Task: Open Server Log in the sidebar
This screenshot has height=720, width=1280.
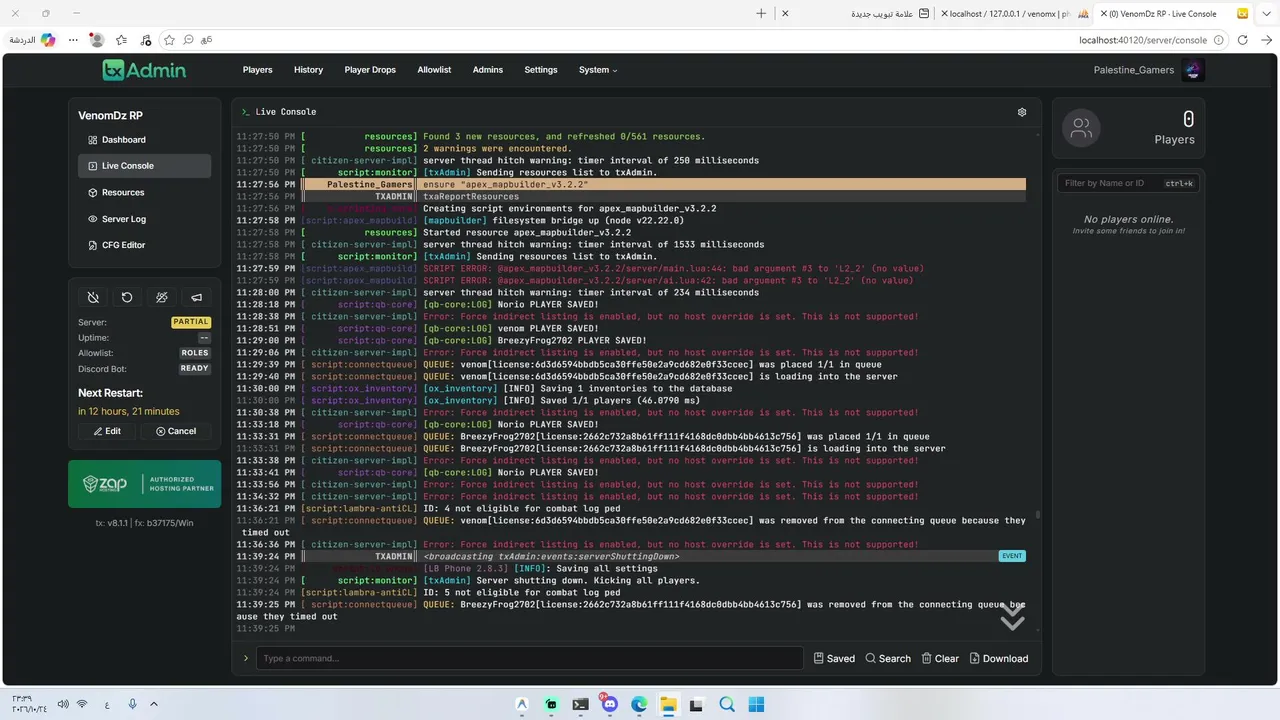Action: [144, 219]
